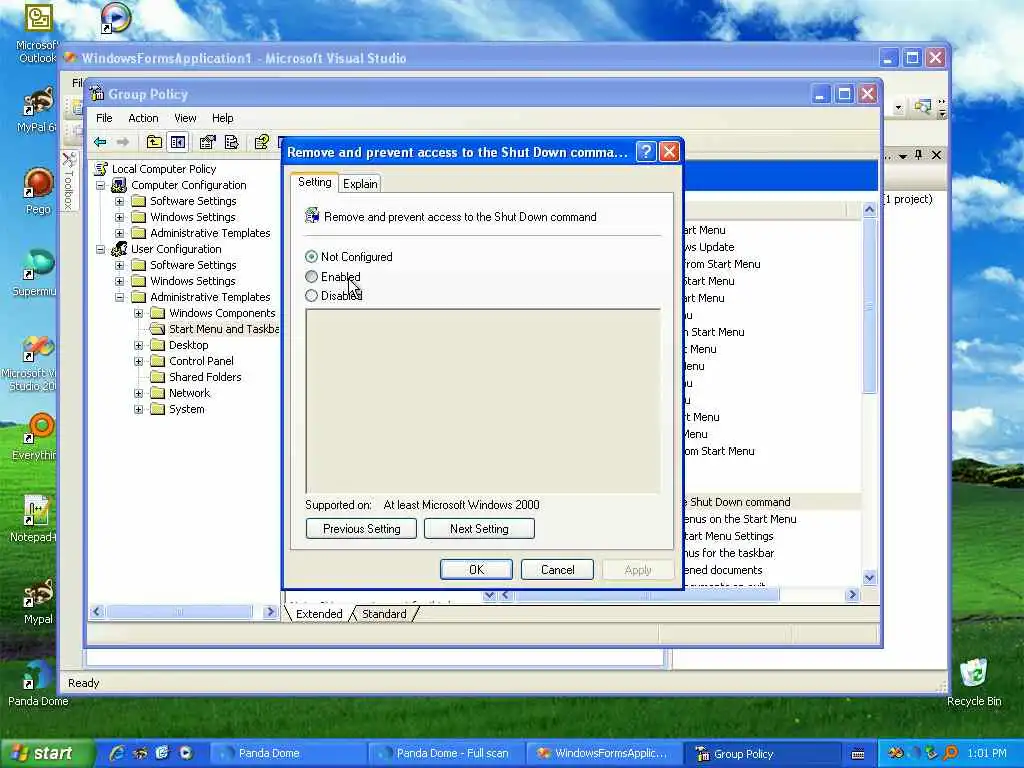Open WindowsFormsApplic... taskbar button
Screen dimensions: 1024x768
coord(603,753)
